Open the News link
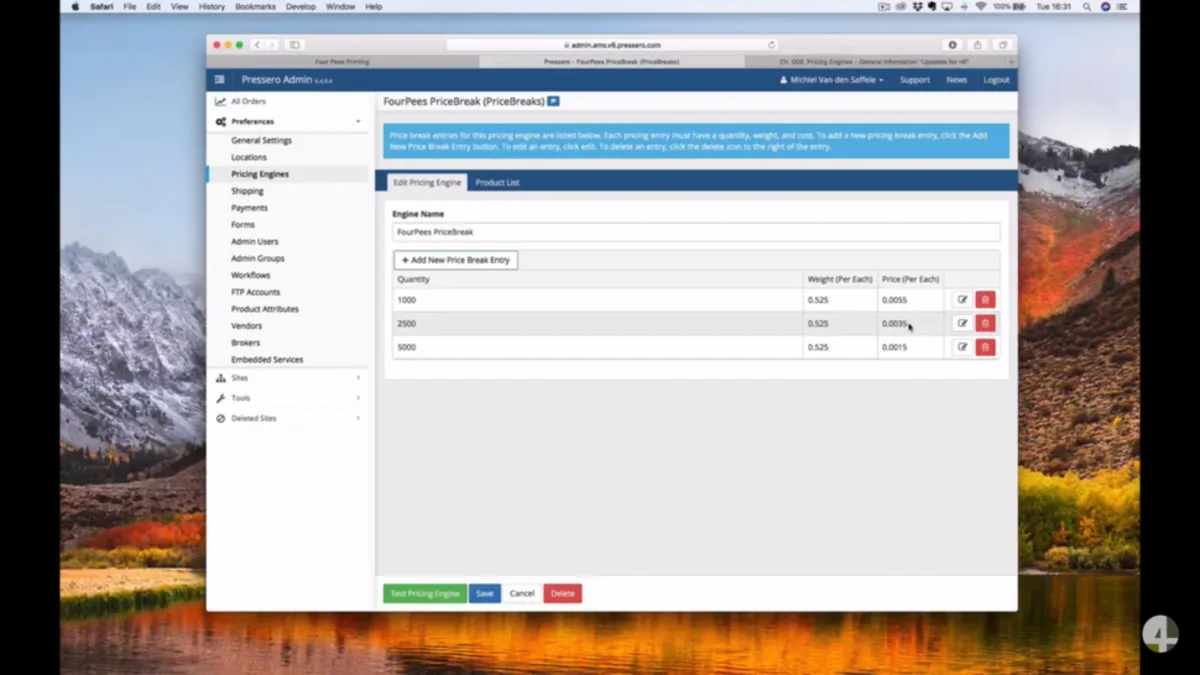Screen dimensions: 1200x675 pyautogui.click(x=956, y=80)
